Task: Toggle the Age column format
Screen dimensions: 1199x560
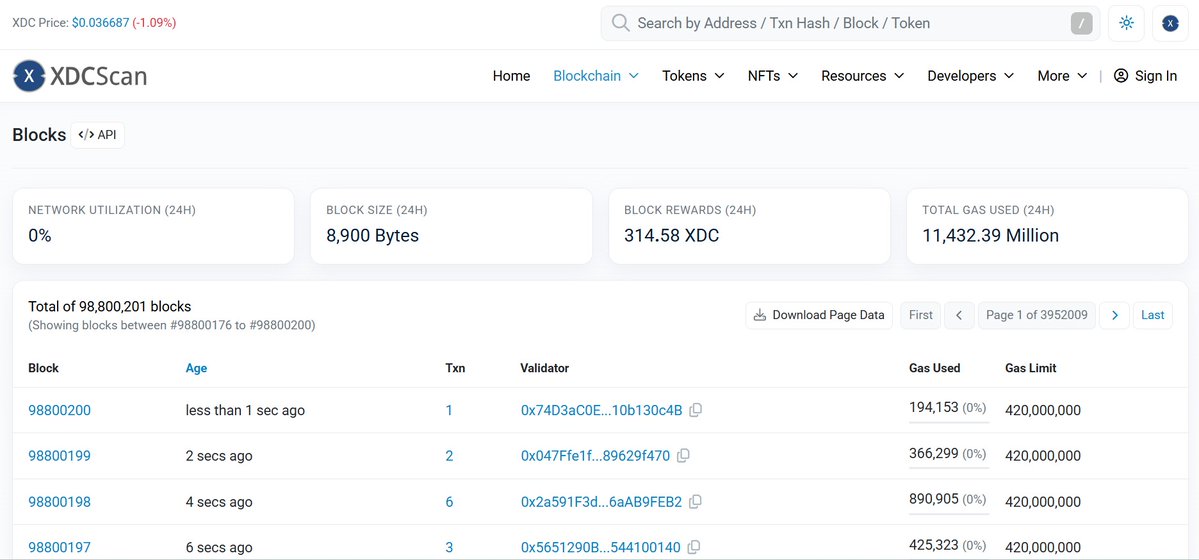Action: tap(197, 368)
